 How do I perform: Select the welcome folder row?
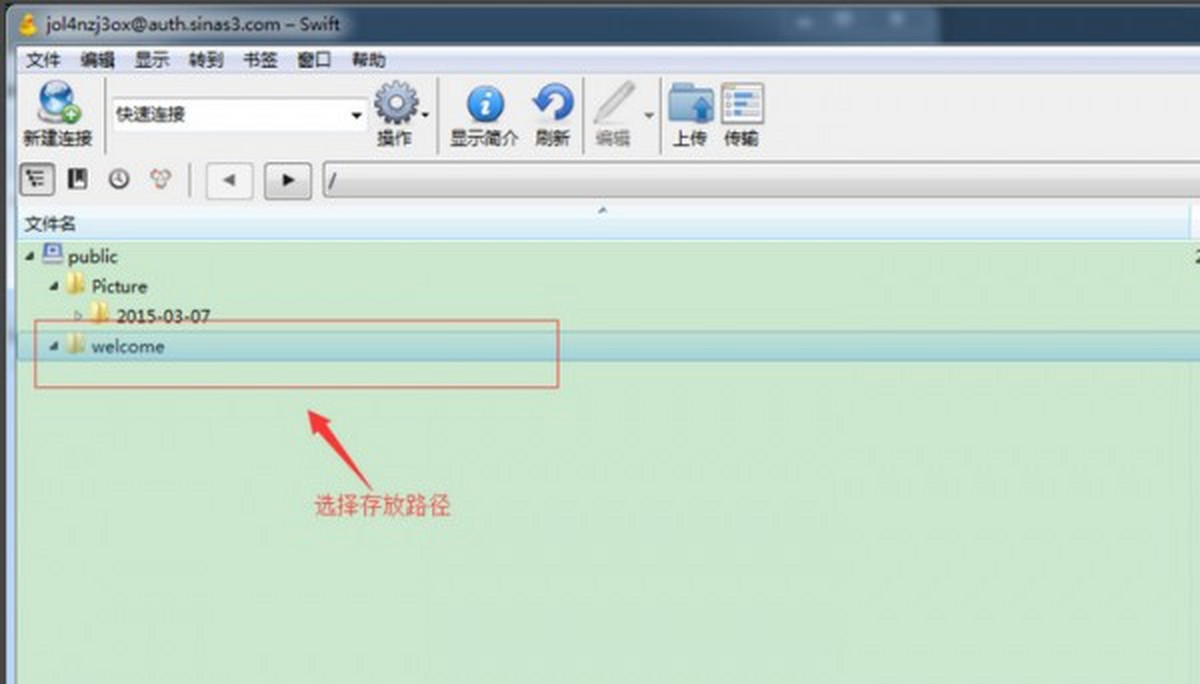128,347
